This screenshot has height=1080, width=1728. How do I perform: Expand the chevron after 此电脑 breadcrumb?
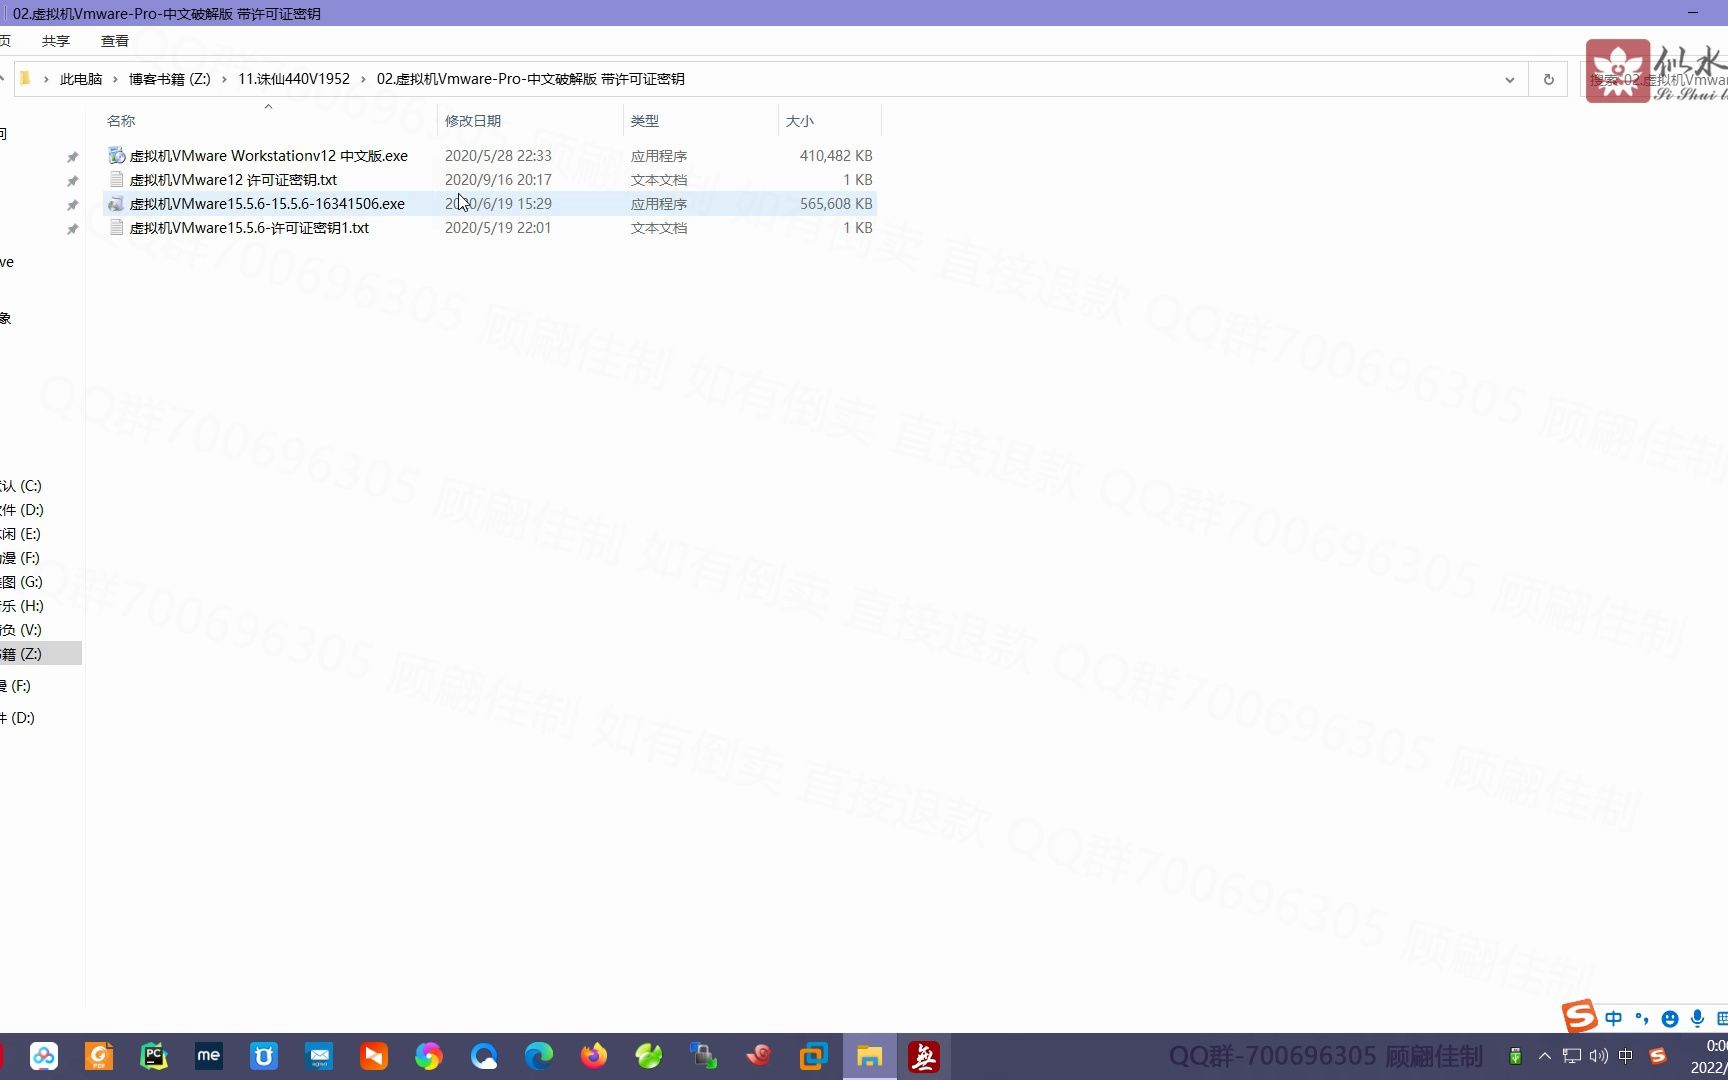(x=115, y=79)
